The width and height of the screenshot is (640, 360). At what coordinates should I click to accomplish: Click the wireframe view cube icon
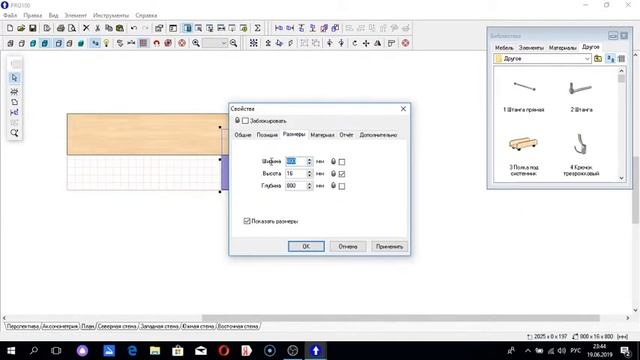click(10, 43)
